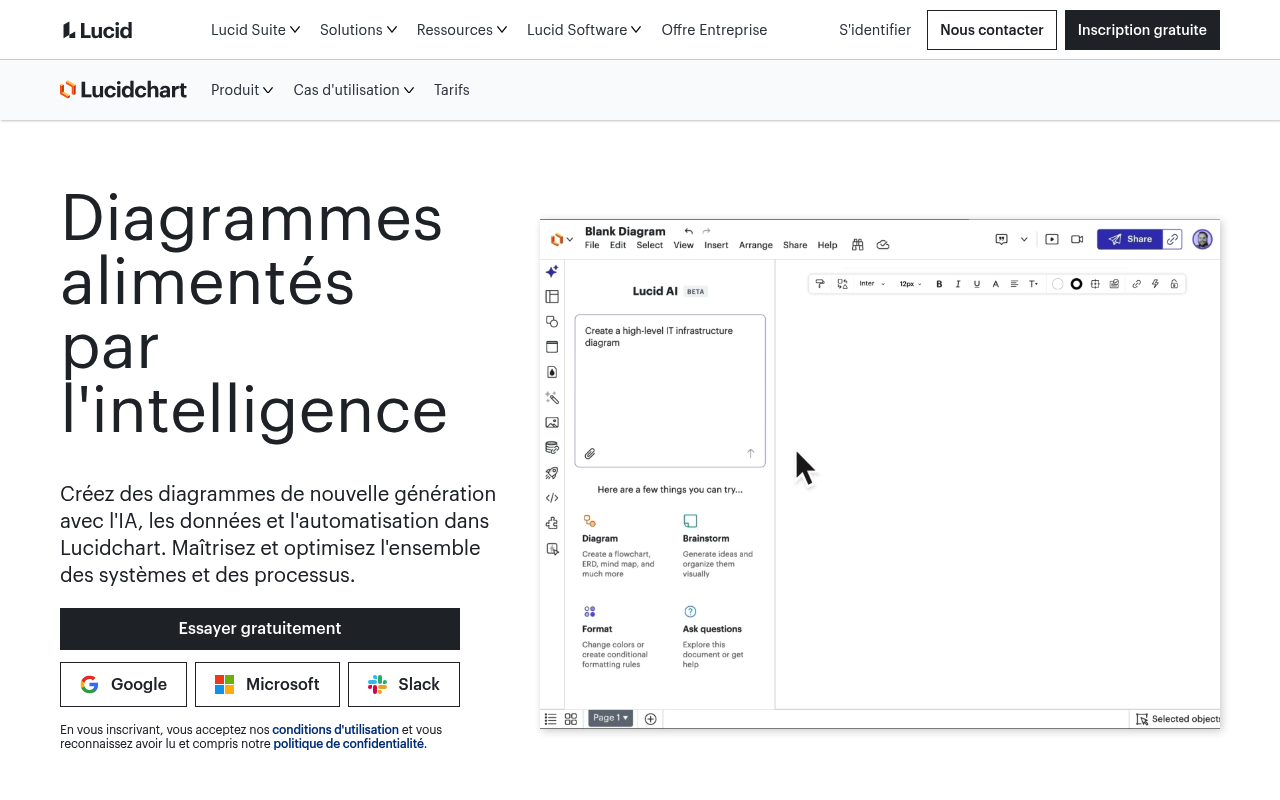Open the user avatar profile
This screenshot has height=800, width=1280.
pyautogui.click(x=1202, y=239)
